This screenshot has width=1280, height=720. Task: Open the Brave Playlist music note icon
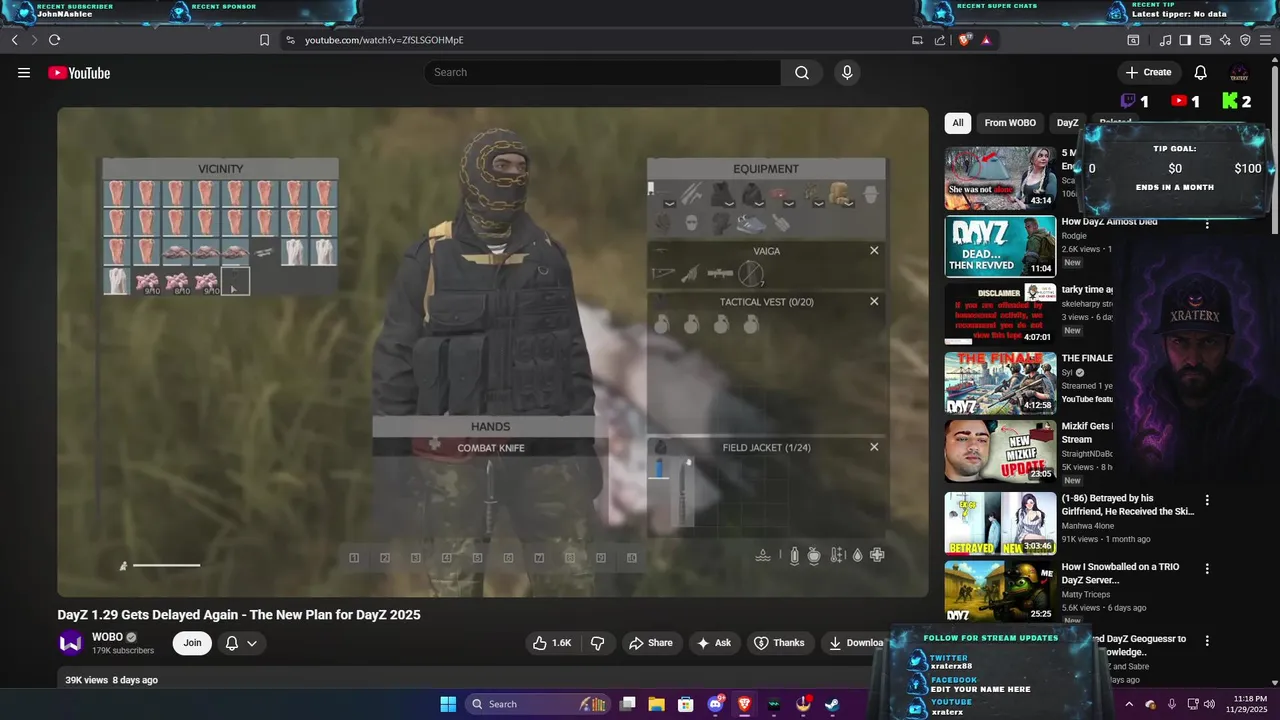point(1165,40)
